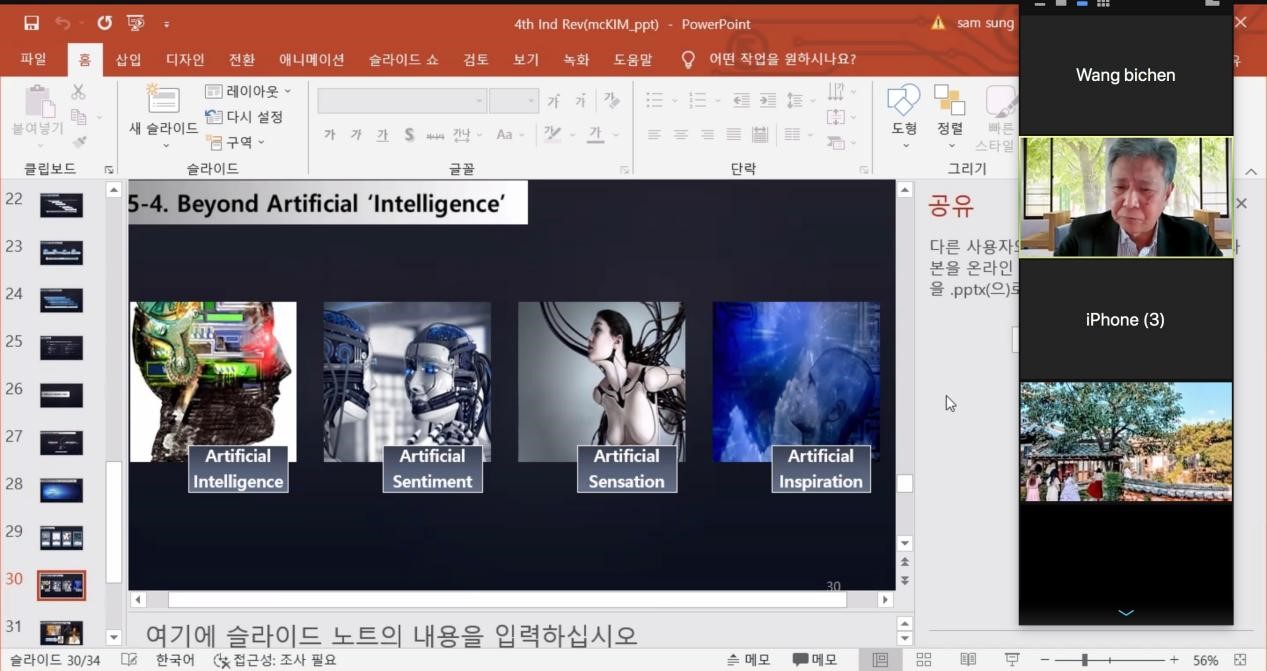Screen dimensions: 1267x671
Task: Switch to Slide Sorter view in status bar
Action: pos(924,660)
